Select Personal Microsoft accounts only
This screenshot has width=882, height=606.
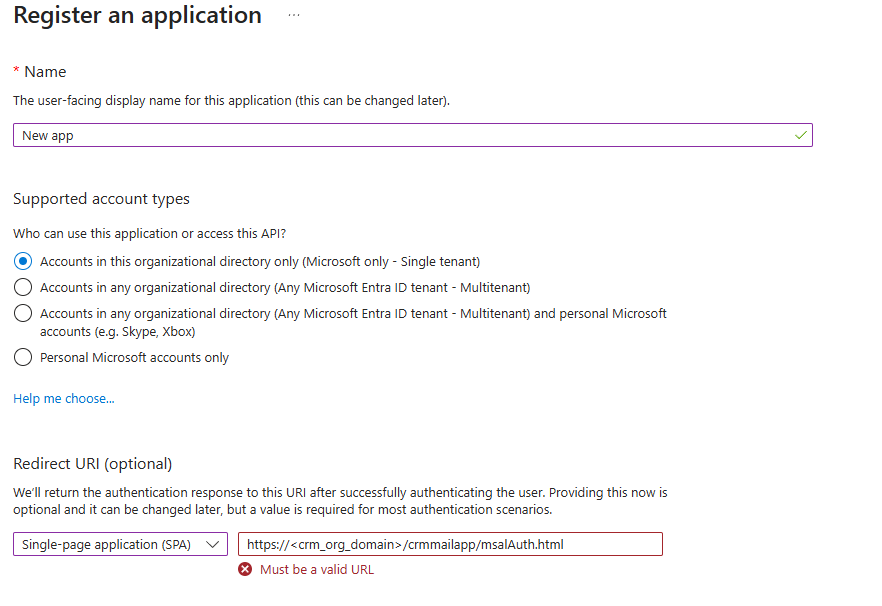tap(22, 356)
